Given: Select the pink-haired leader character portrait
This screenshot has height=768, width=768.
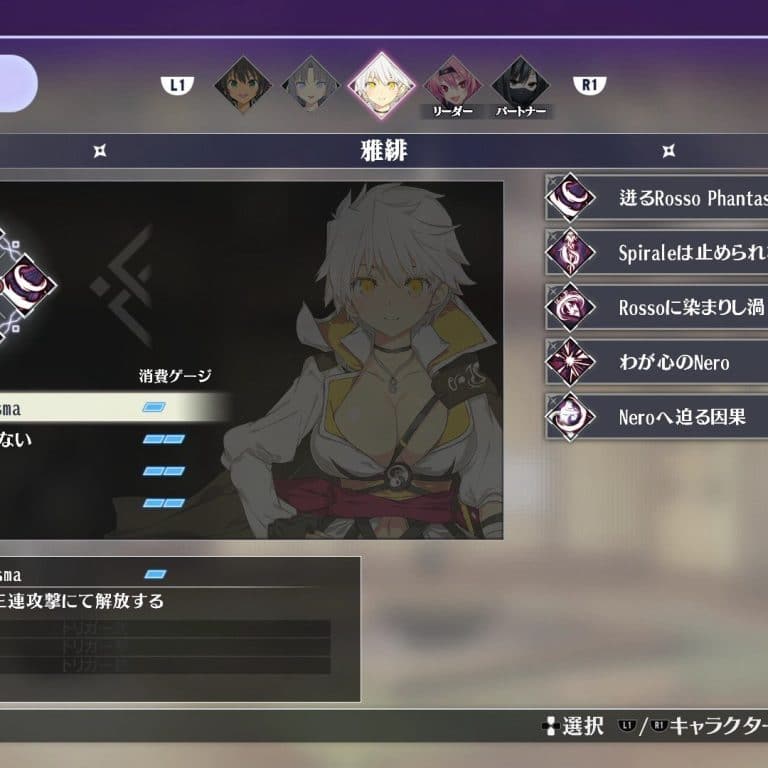Looking at the screenshot, I should tap(453, 85).
